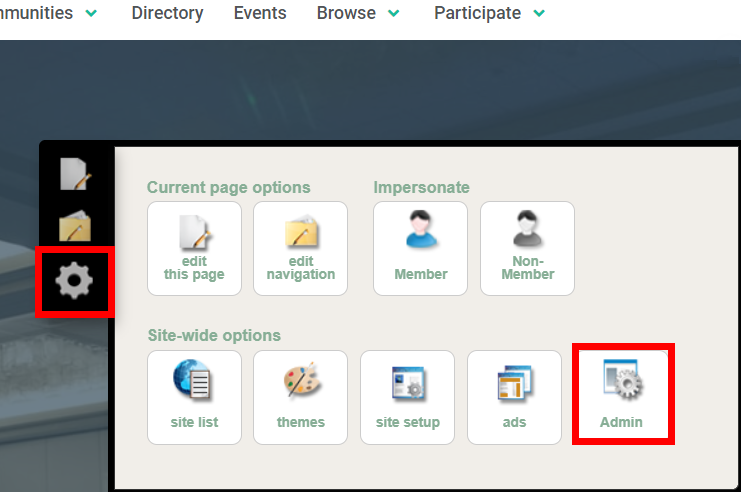This screenshot has height=492, width=741.
Task: Impersonate a Non-Member user
Action: pos(527,249)
